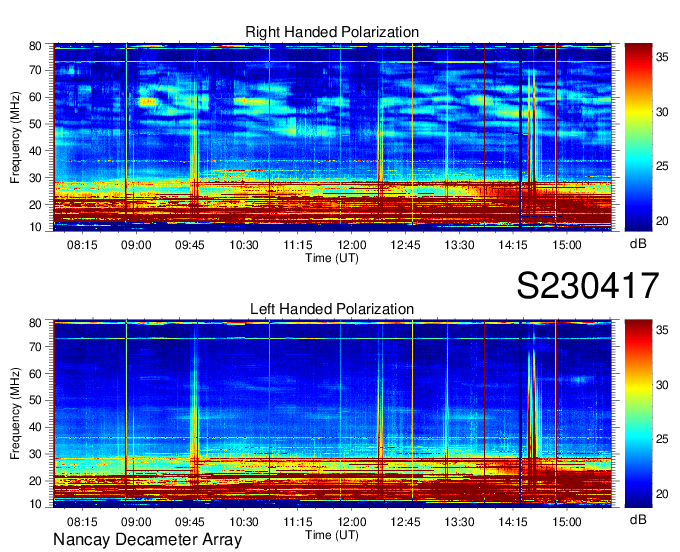Click "20" tick on Right Handed dB colorbar
The width and height of the screenshot is (680, 552).
[x=662, y=221]
